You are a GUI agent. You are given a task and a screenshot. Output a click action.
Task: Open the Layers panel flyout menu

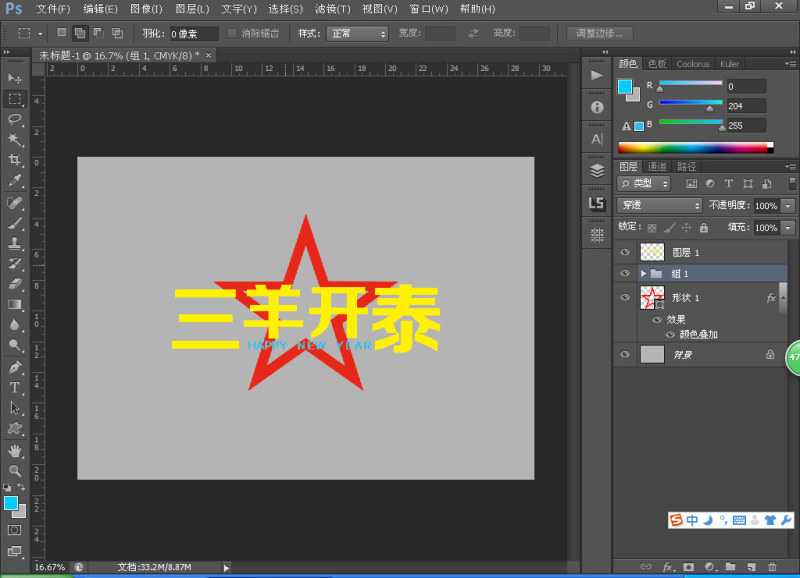point(790,166)
